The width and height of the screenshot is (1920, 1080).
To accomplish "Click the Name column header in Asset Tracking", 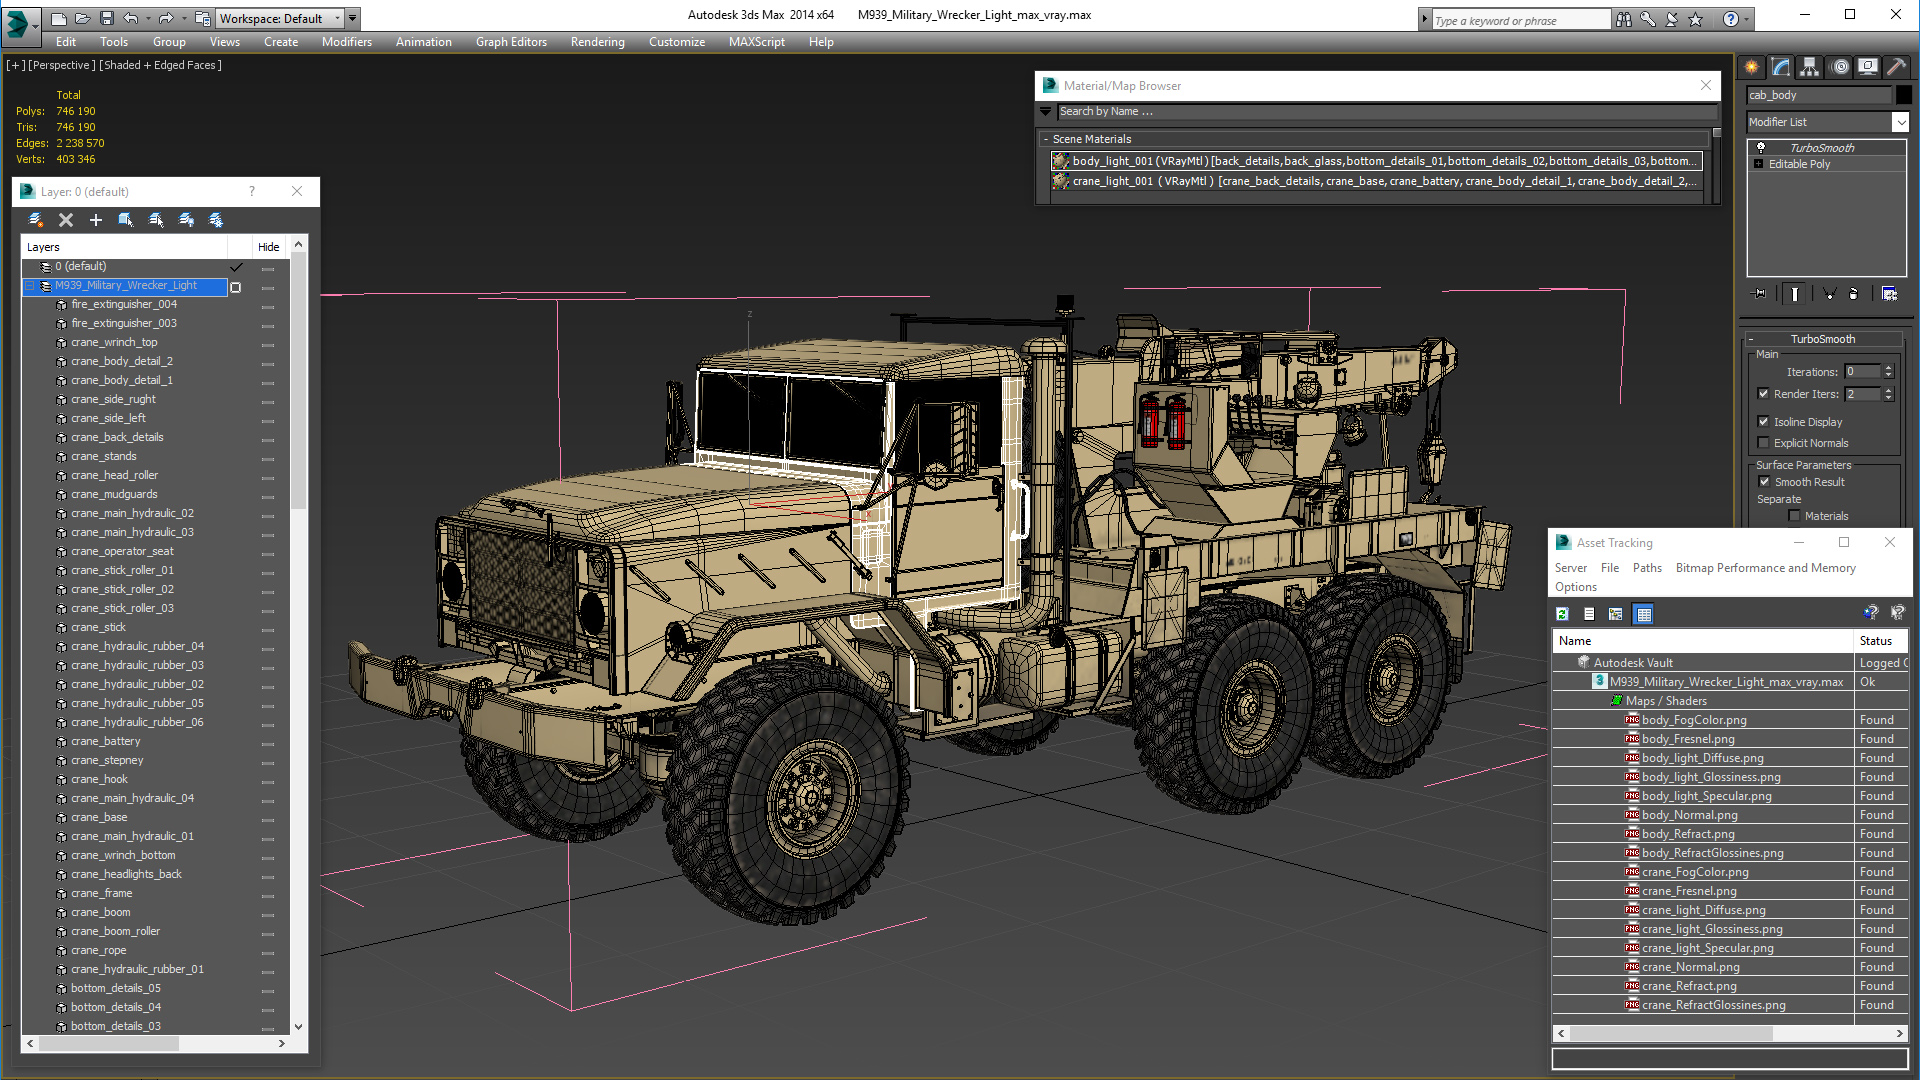I will tap(1702, 641).
